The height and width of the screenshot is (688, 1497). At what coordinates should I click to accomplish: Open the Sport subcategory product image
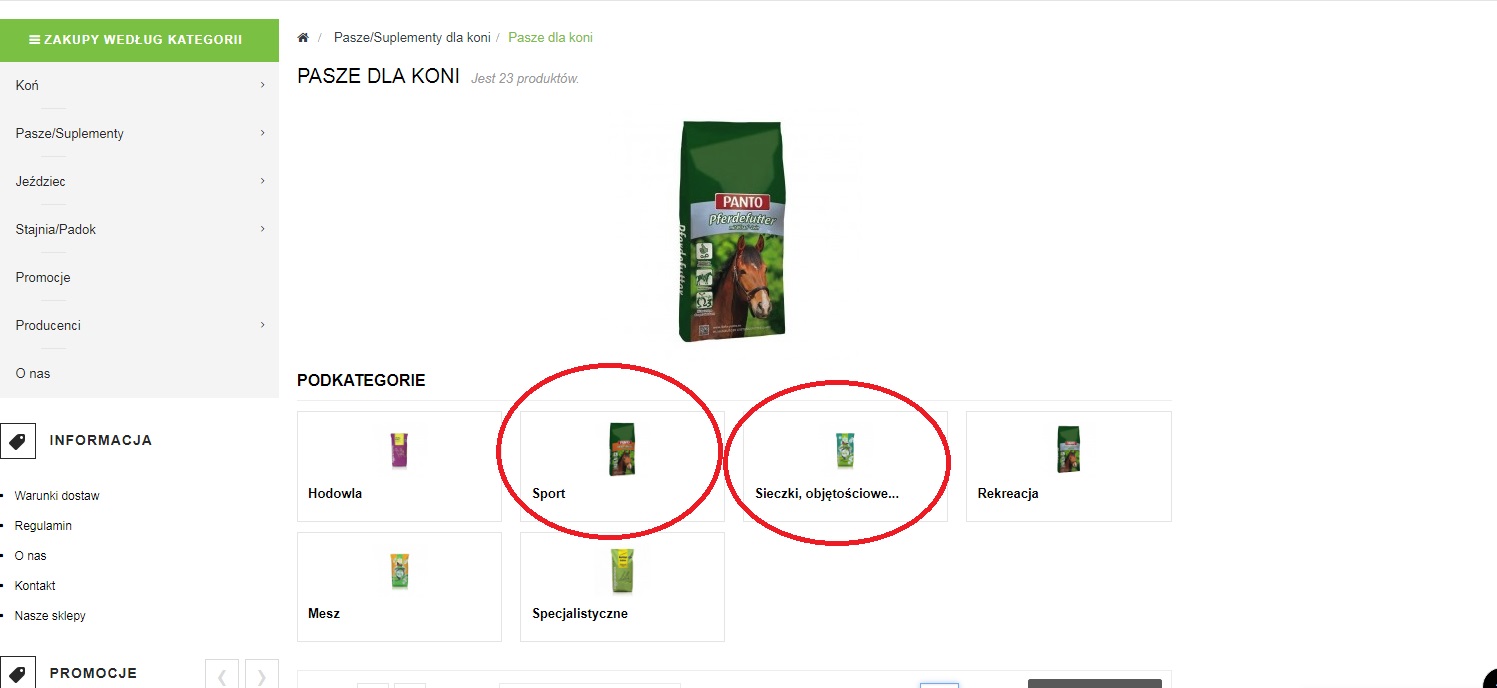click(622, 449)
